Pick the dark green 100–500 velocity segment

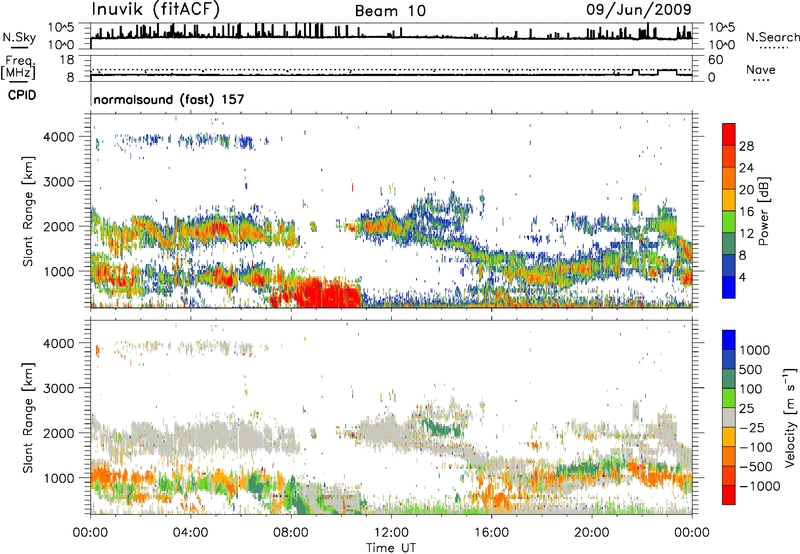[729, 379]
